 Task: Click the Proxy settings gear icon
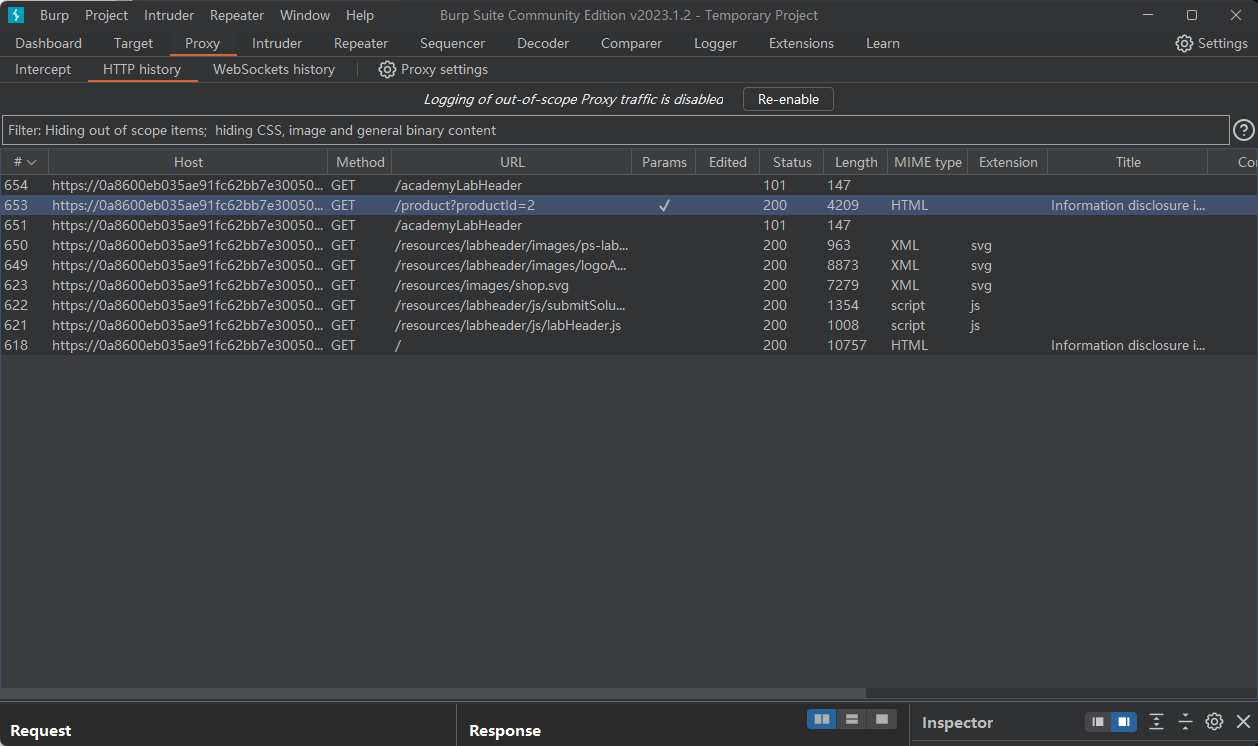[x=387, y=69]
